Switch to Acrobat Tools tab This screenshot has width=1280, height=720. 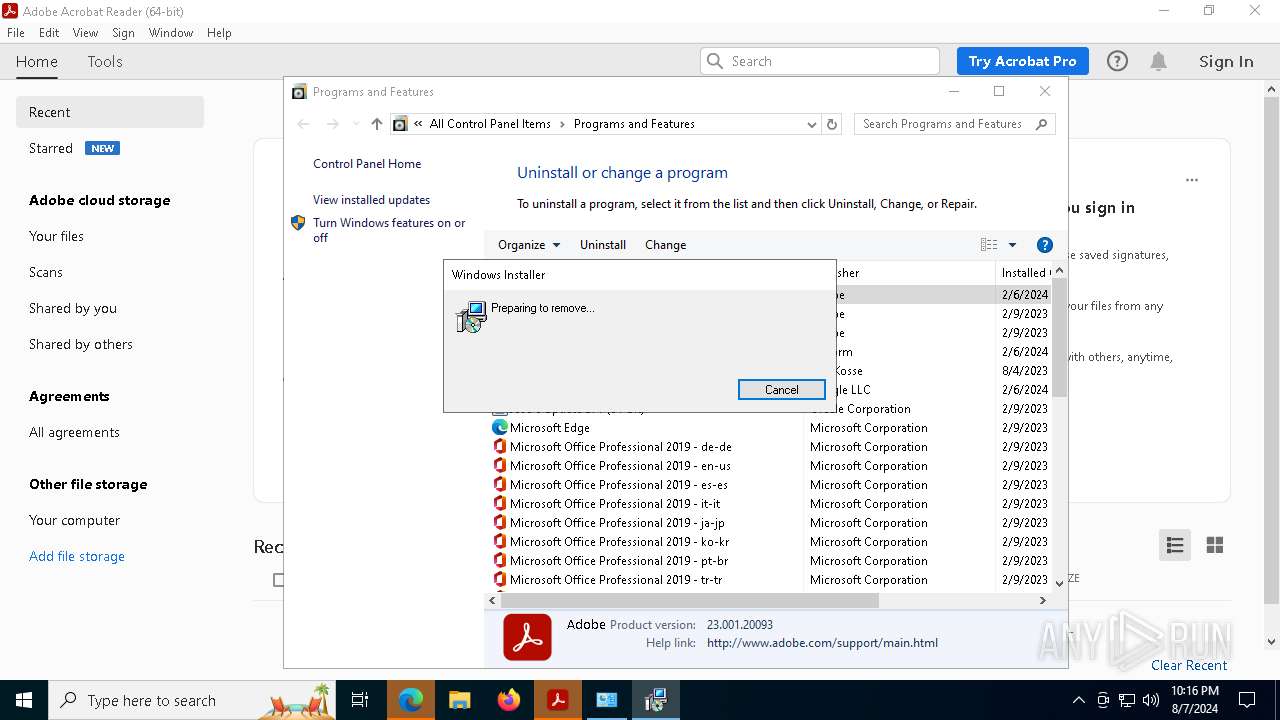point(105,61)
